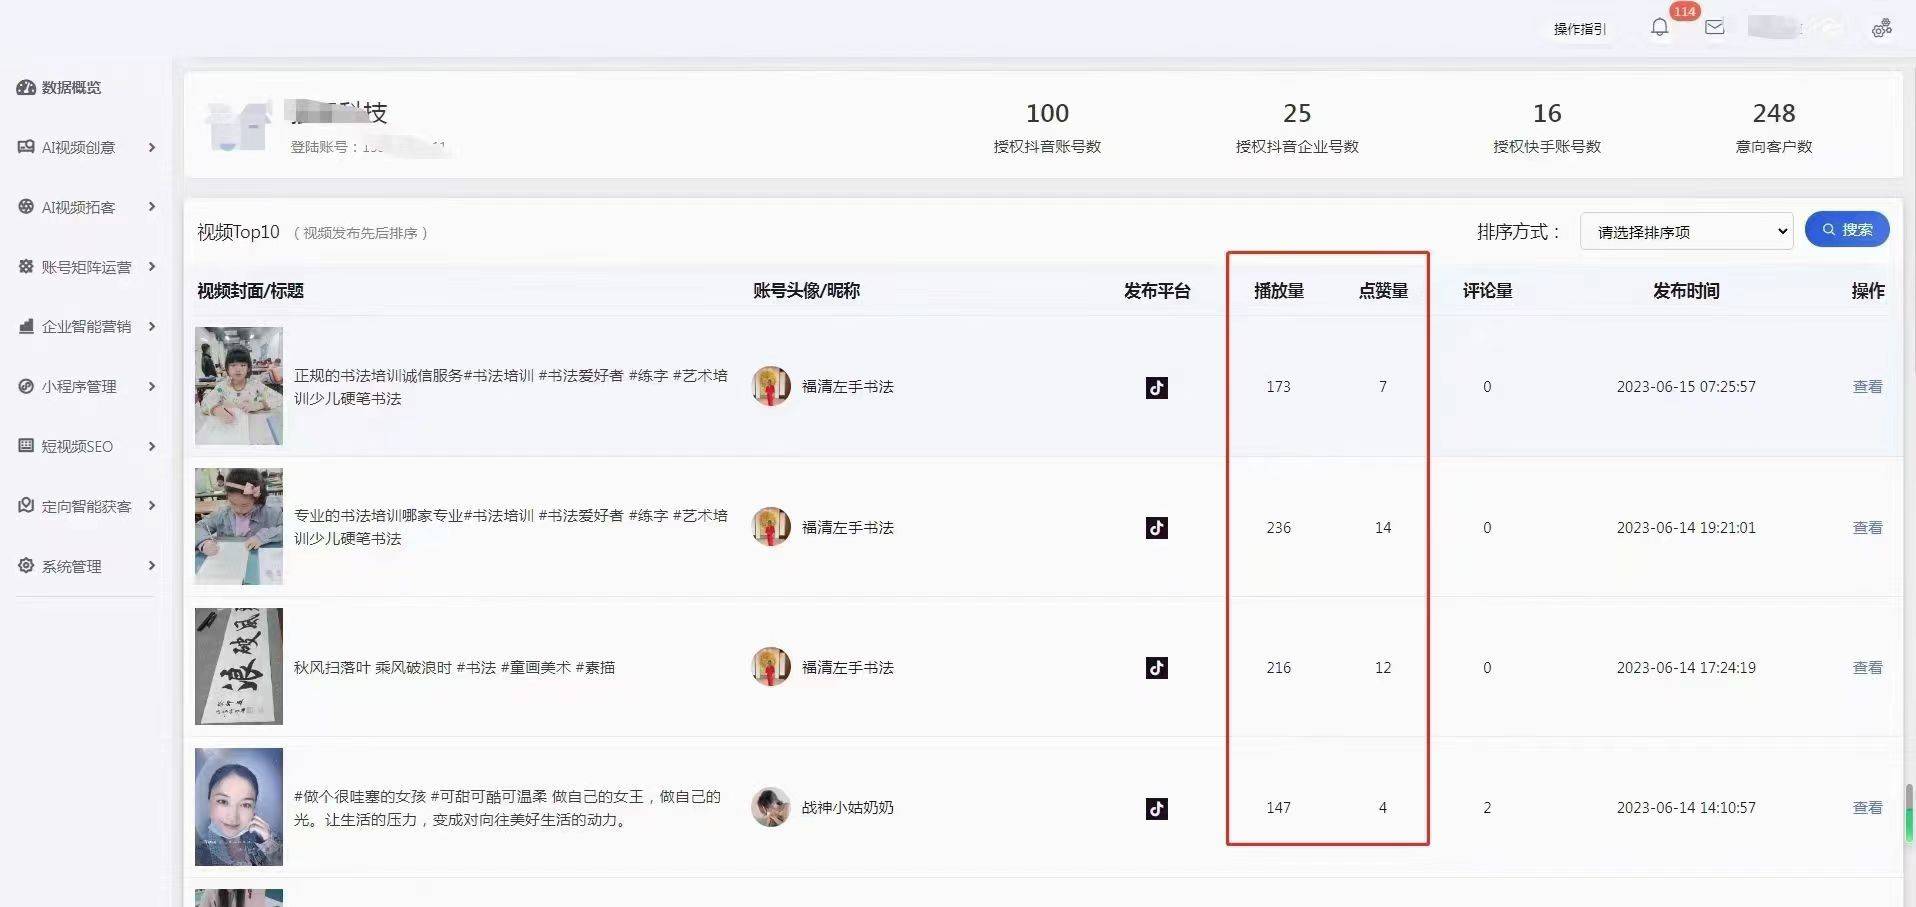Click the 企业智能营销 chart icon
The image size is (1916, 907).
(26, 326)
